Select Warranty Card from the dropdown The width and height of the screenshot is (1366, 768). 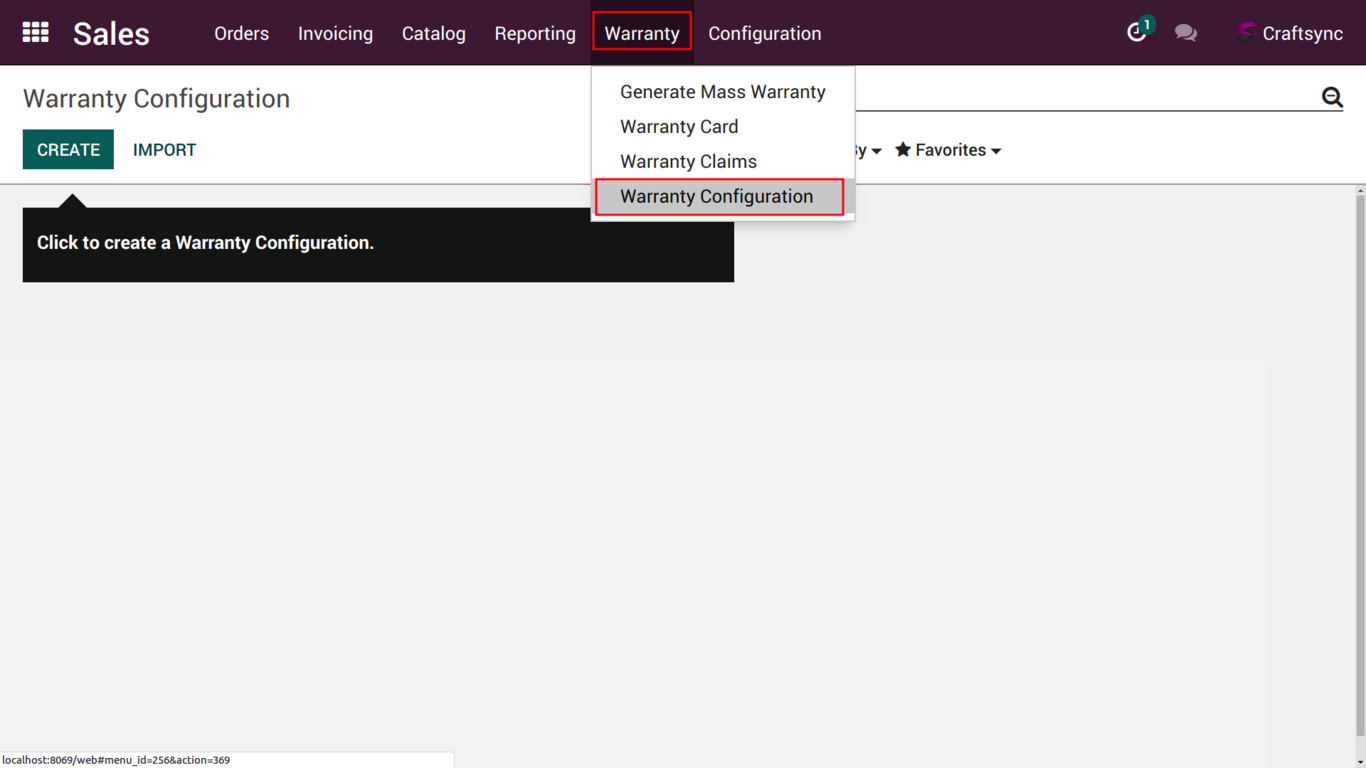click(x=679, y=127)
